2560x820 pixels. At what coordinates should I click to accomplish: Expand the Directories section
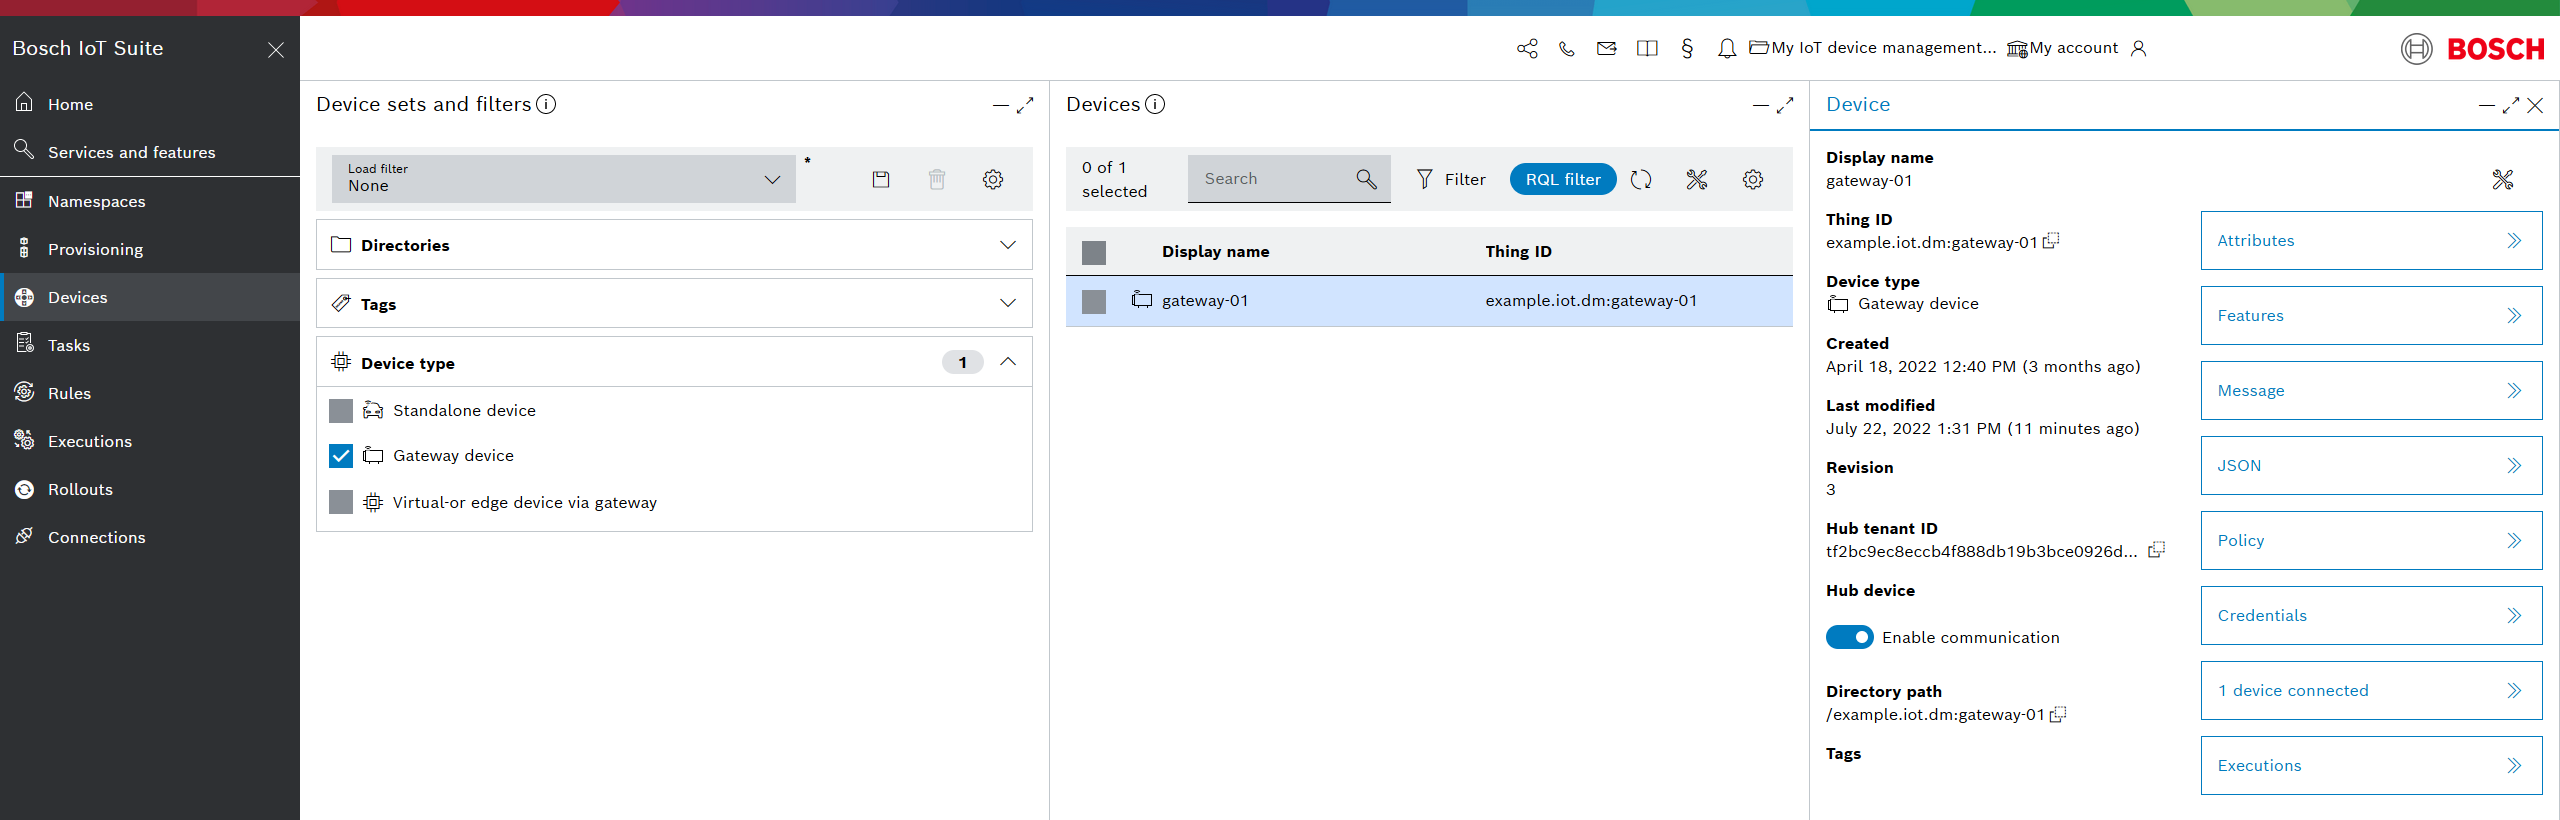tap(674, 245)
